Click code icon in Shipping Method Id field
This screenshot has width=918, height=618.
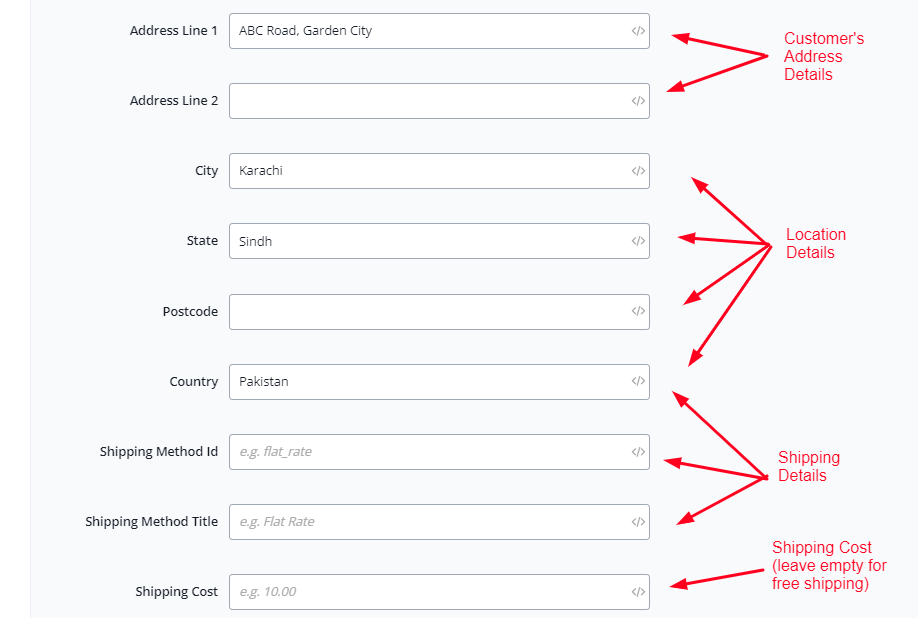pos(638,452)
